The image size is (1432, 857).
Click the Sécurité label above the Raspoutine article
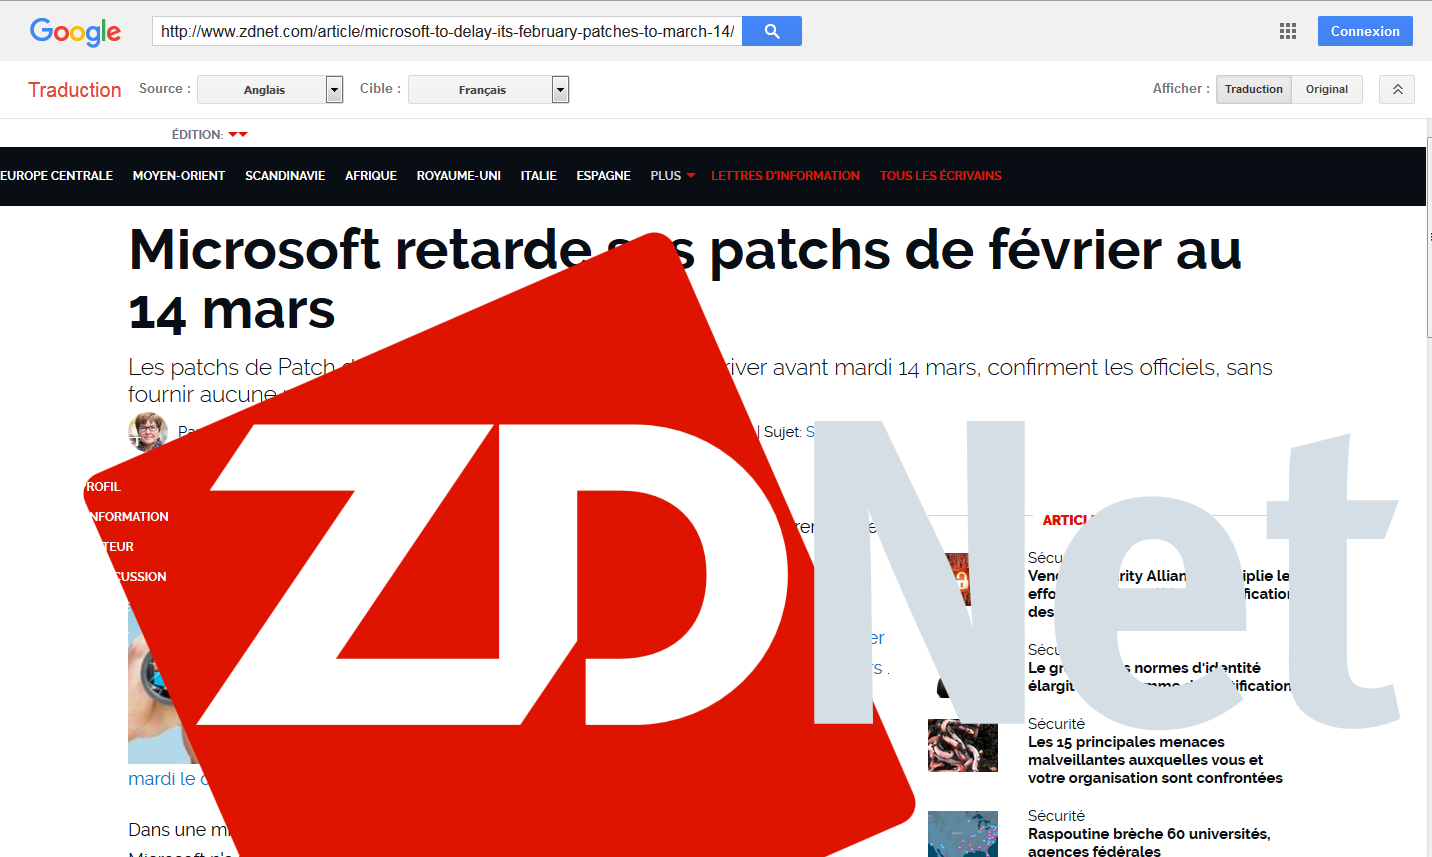1056,816
